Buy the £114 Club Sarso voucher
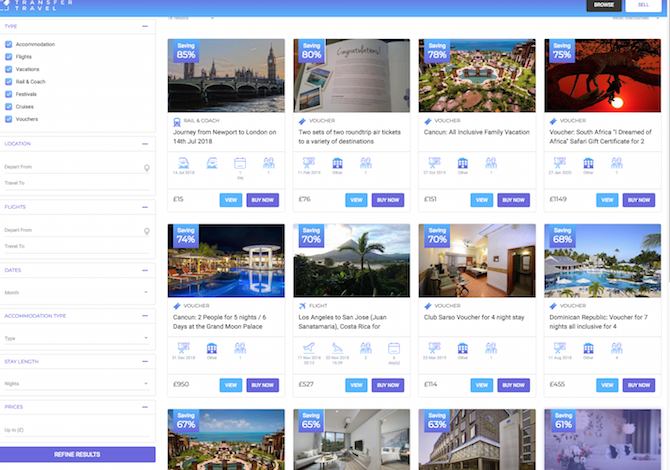Screen dimensions: 670x470 coord(513,385)
